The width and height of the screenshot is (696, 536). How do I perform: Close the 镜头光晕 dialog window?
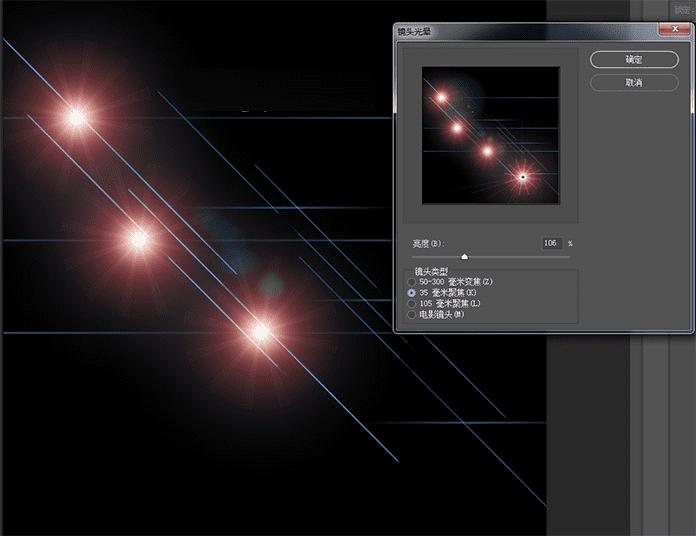(675, 29)
